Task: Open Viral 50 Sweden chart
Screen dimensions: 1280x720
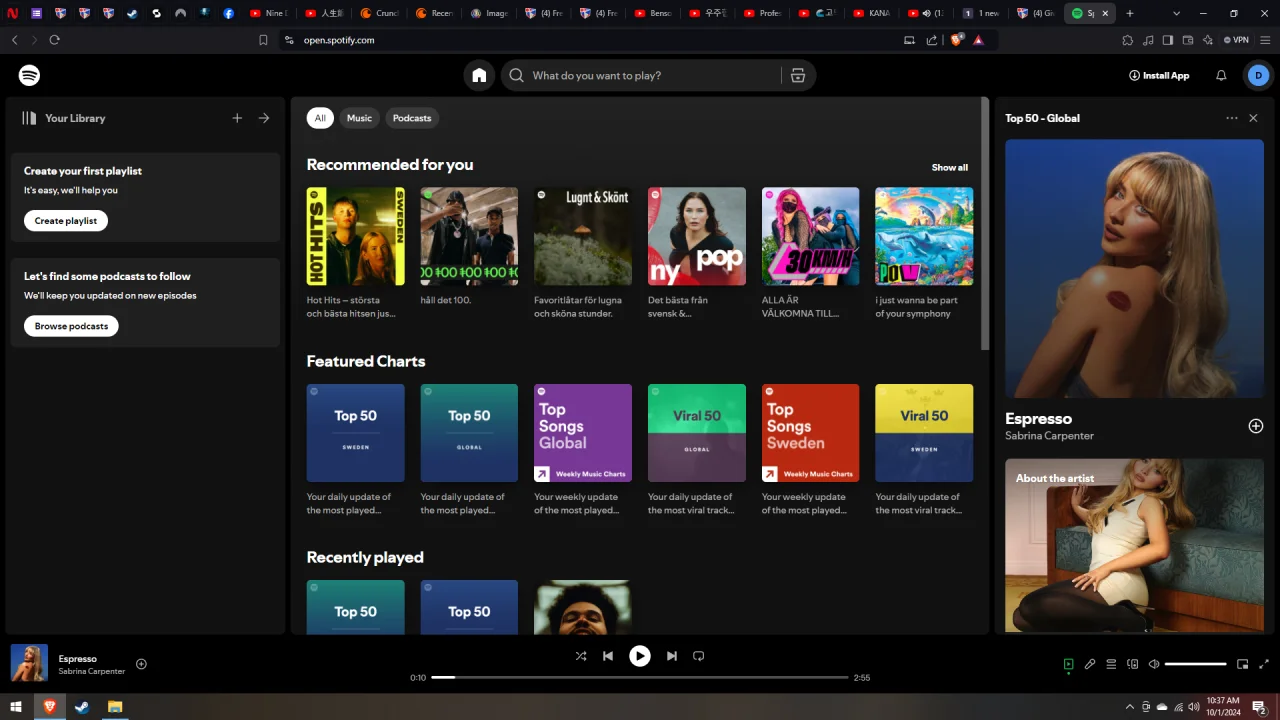Action: click(924, 450)
